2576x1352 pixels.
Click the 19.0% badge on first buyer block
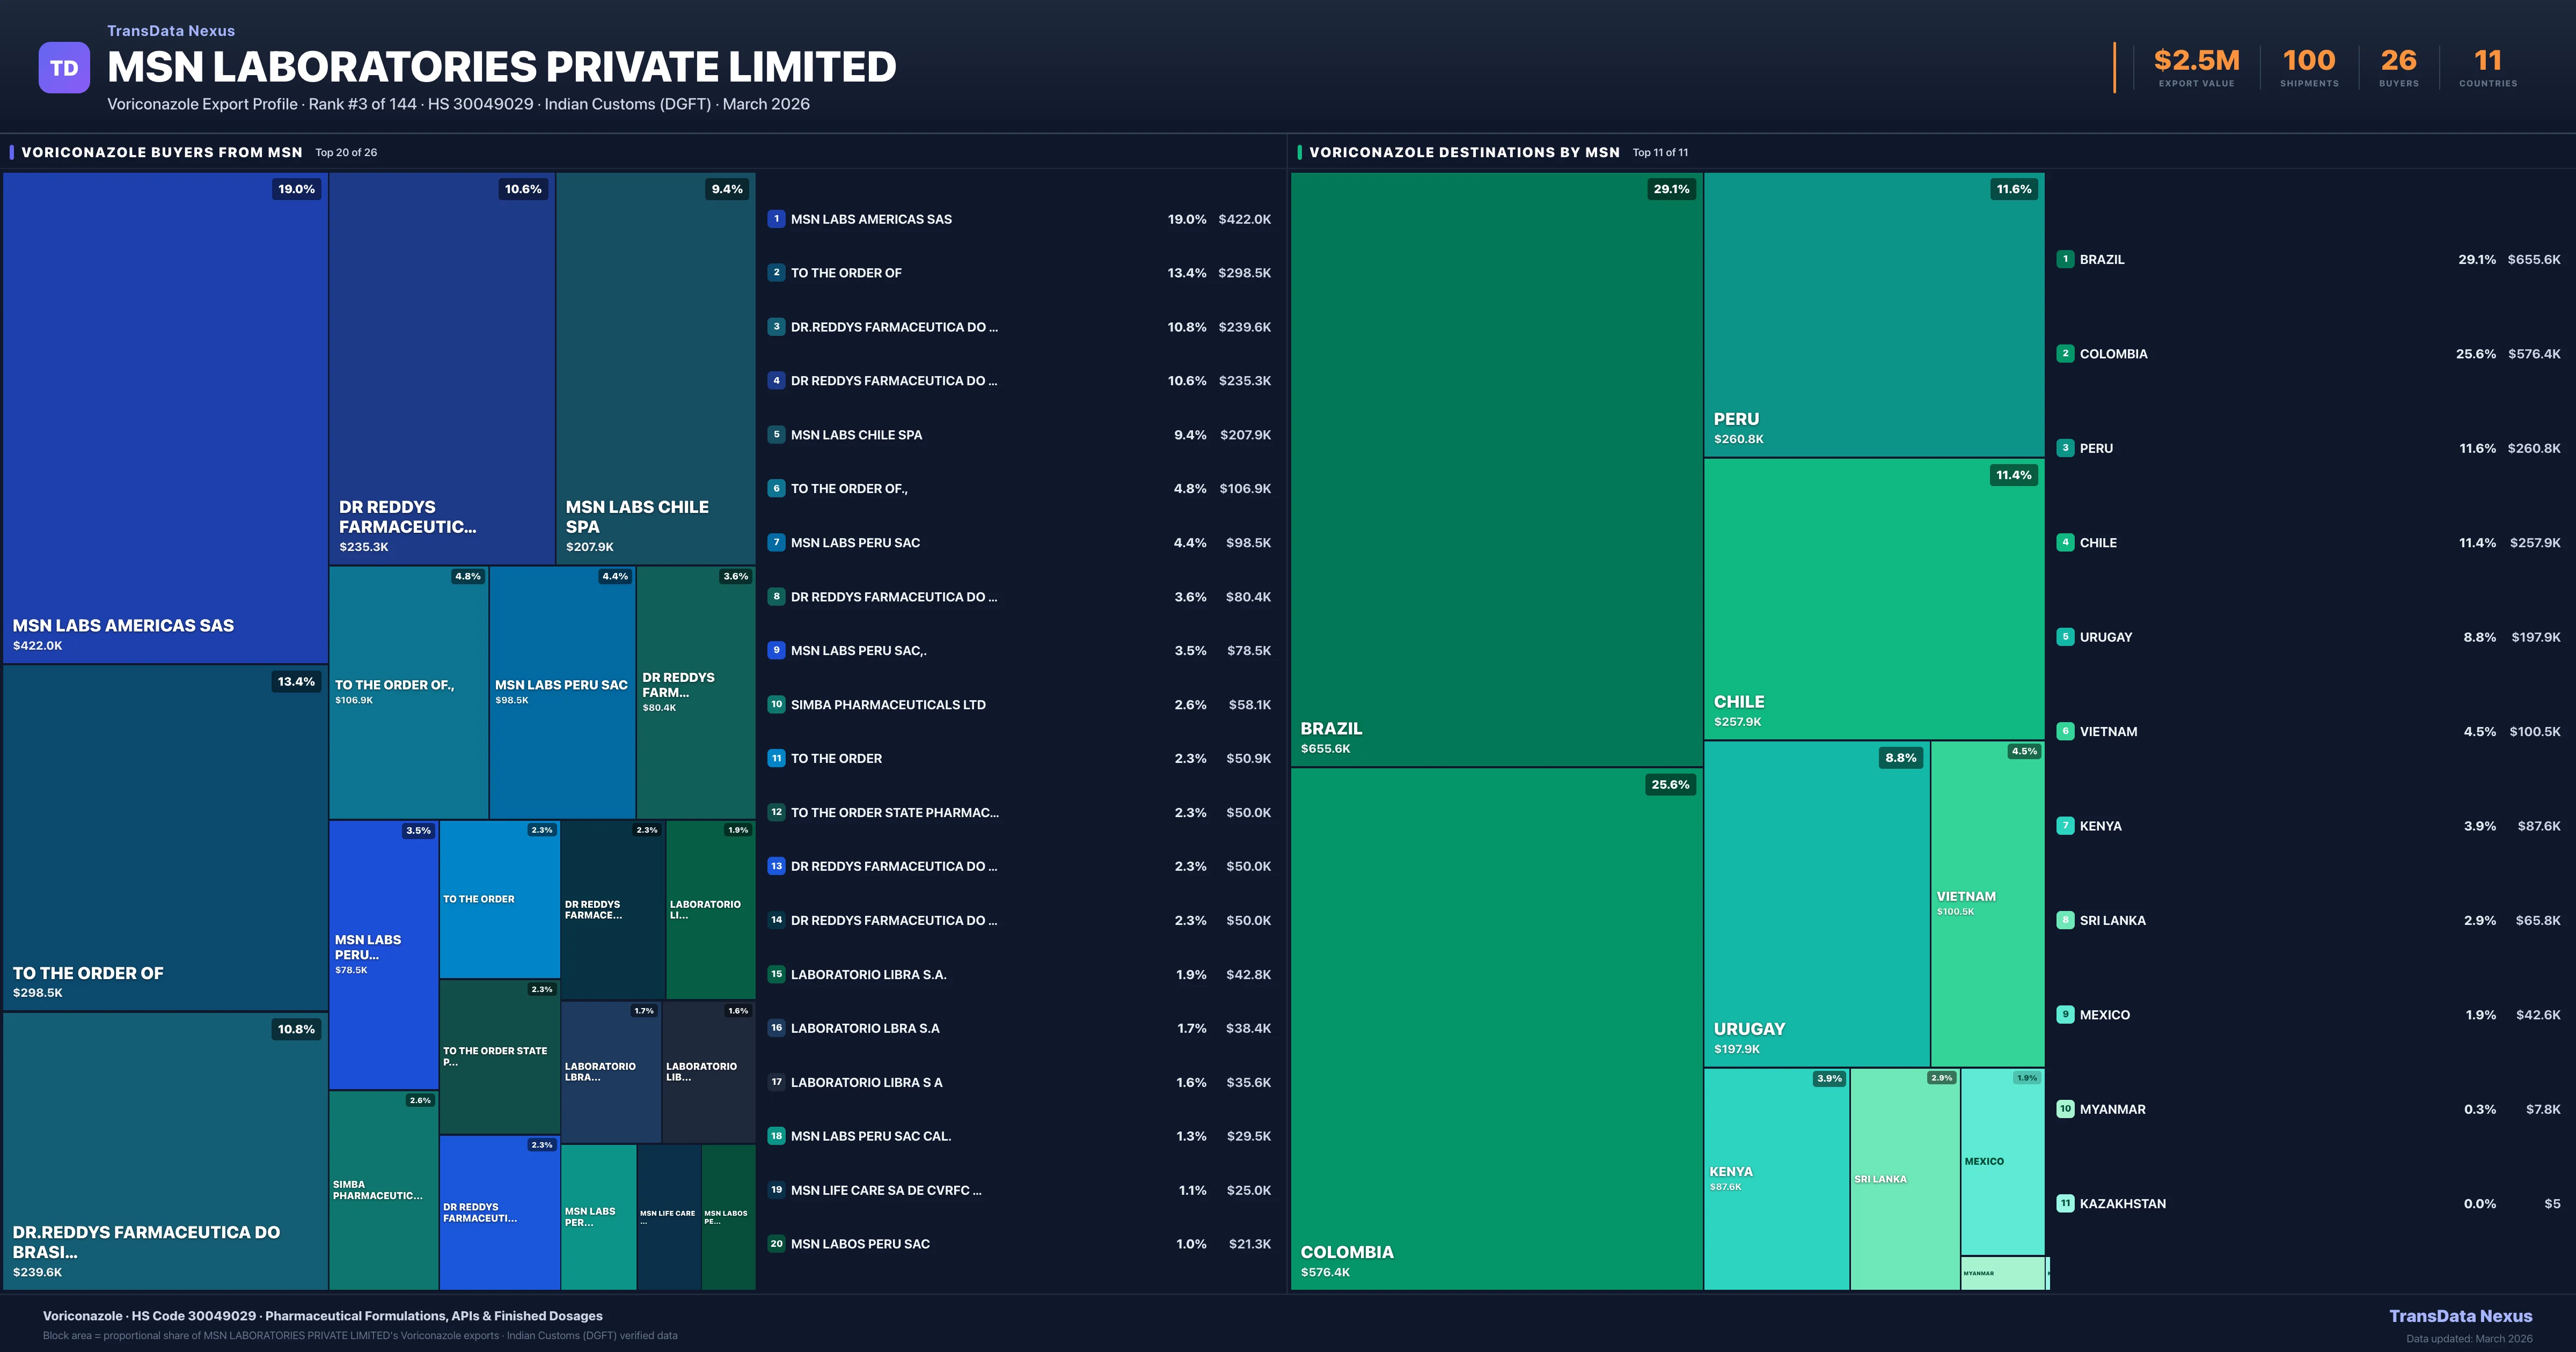coord(296,189)
